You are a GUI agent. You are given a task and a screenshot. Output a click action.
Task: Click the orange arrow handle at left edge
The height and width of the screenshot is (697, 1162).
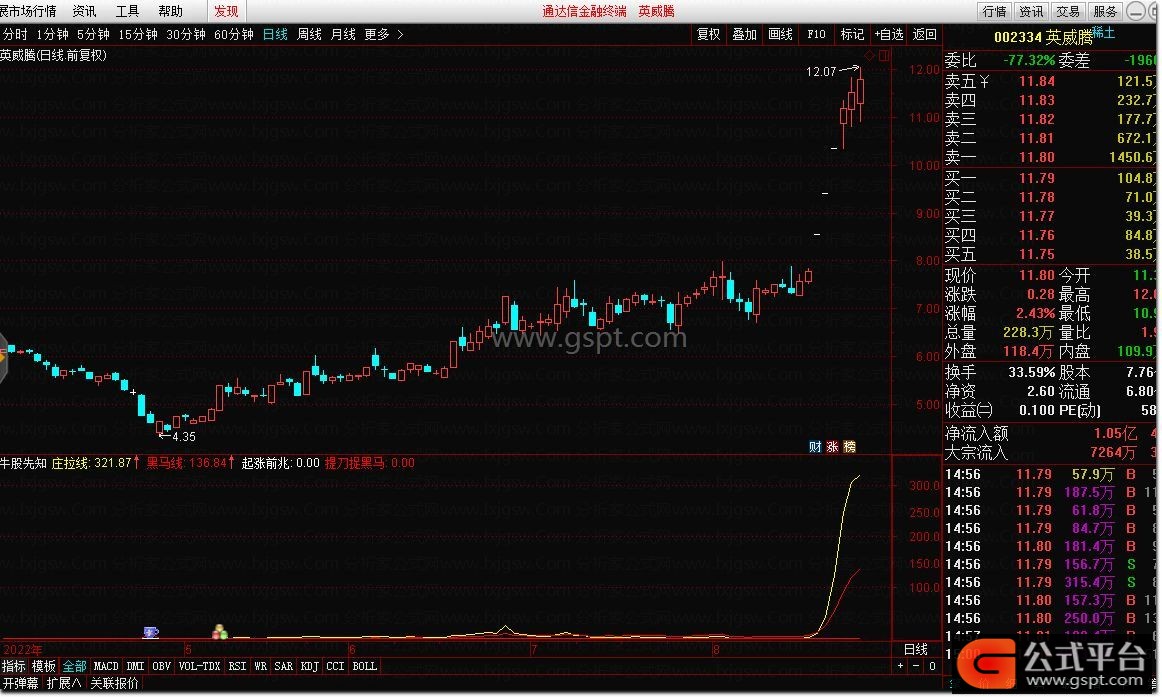[3, 357]
